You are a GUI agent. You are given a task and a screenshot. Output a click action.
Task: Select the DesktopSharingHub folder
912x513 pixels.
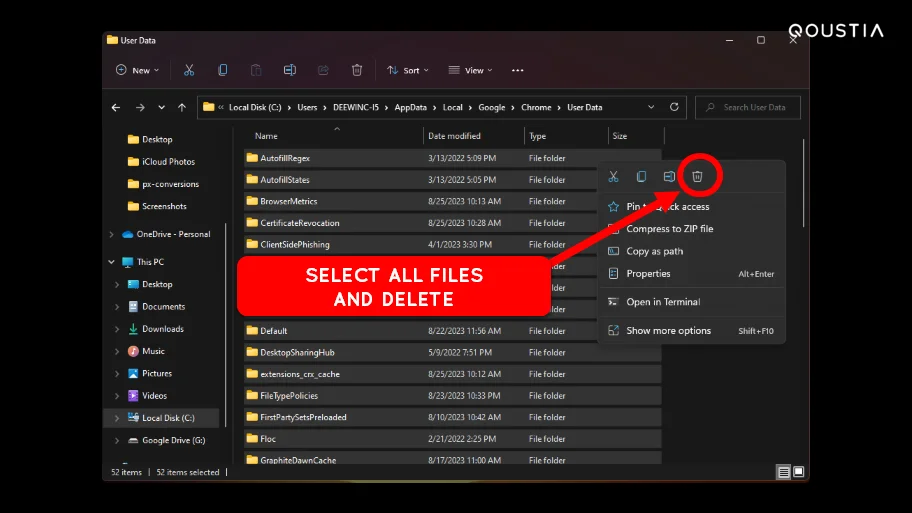point(453,352)
